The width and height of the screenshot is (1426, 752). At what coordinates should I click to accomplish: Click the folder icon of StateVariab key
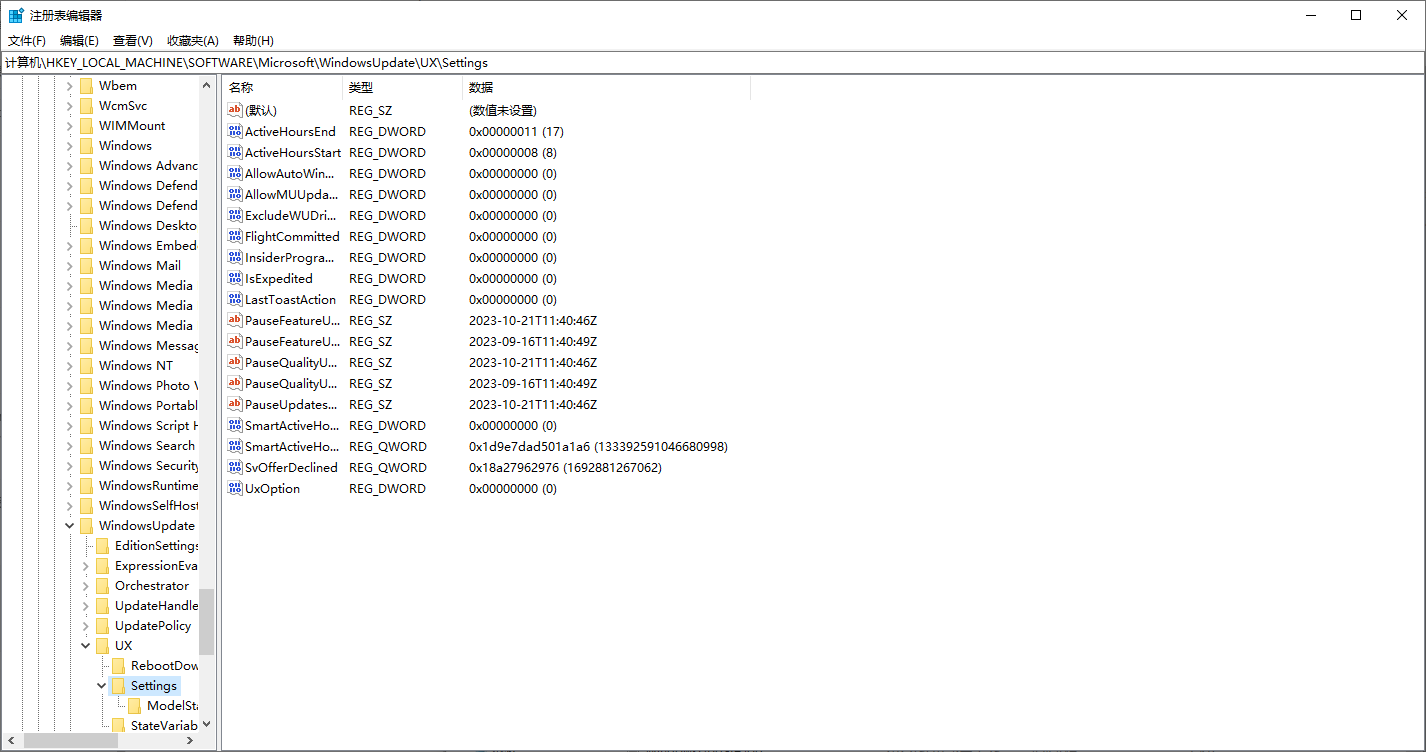point(118,725)
